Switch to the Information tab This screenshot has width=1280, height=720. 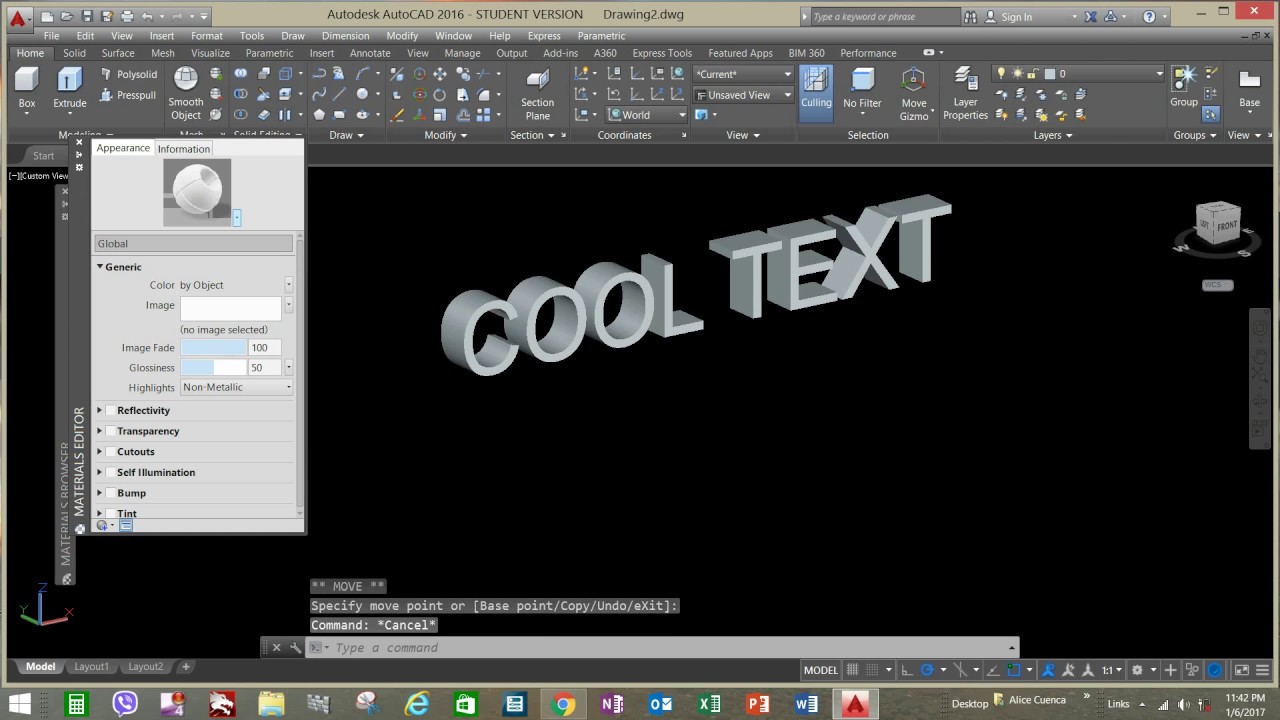(x=184, y=149)
